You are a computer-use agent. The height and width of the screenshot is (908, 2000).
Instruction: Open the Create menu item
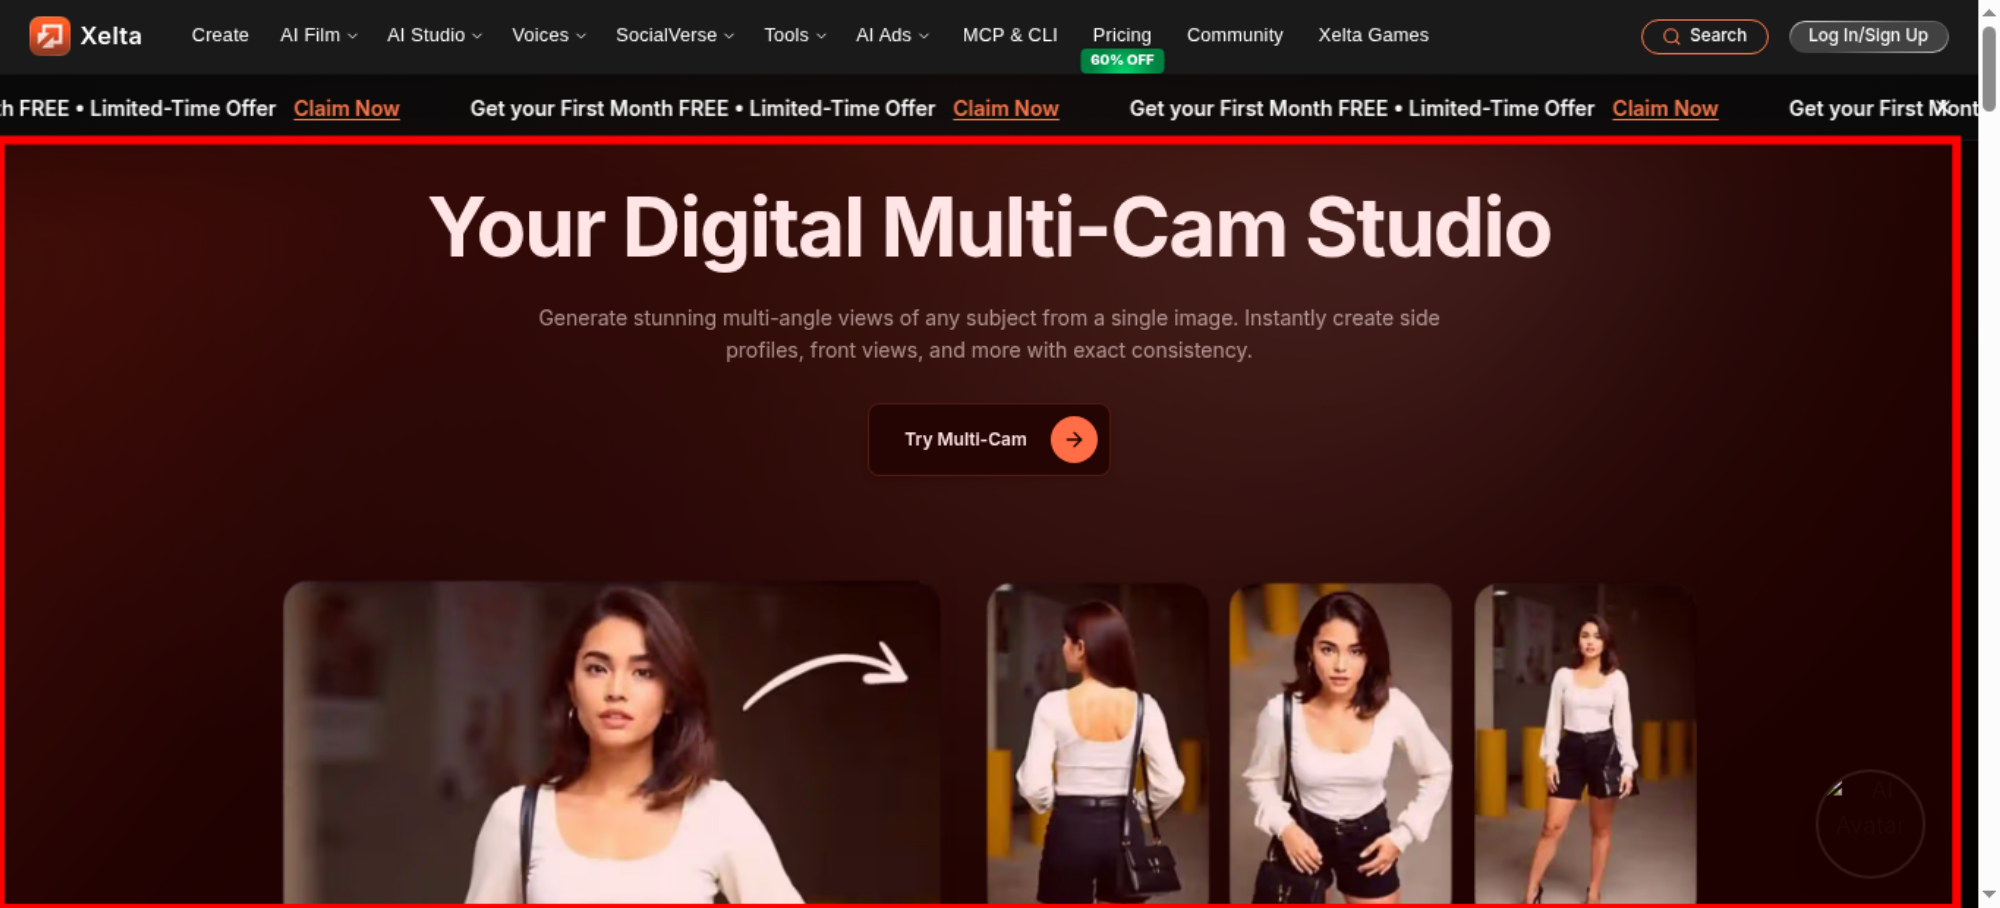click(220, 35)
